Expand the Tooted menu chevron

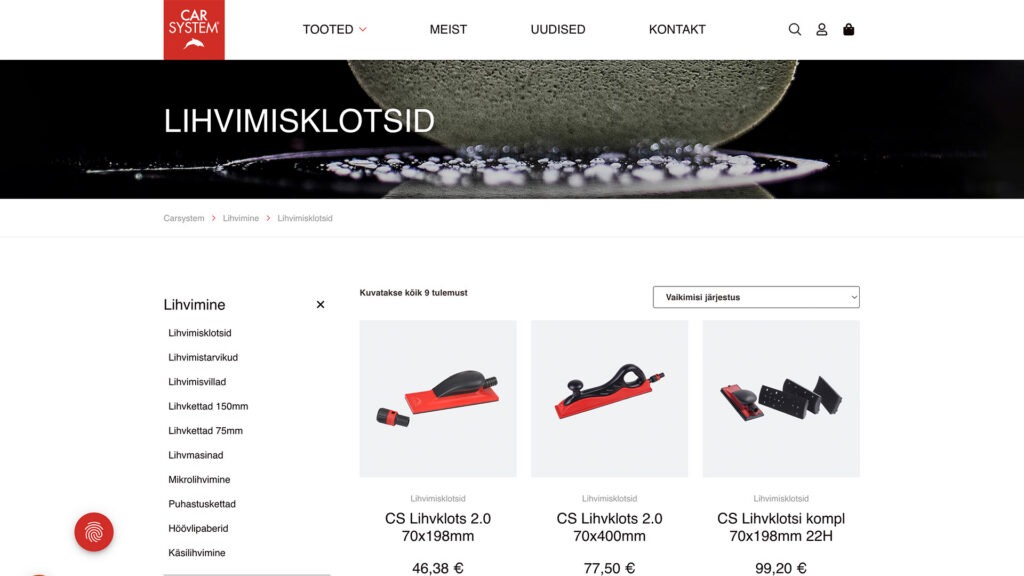(363, 29)
